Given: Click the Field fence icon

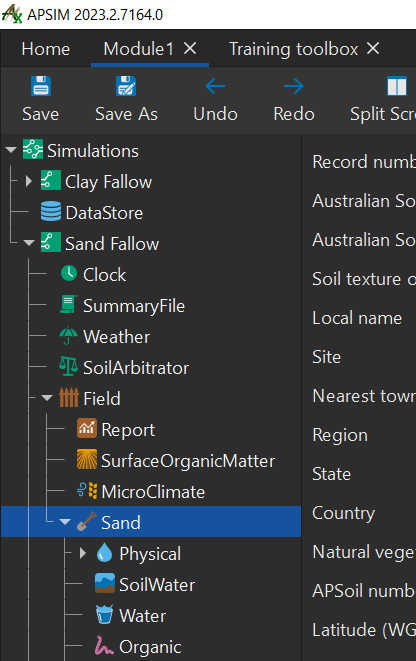Looking at the screenshot, I should pyautogui.click(x=69, y=397).
